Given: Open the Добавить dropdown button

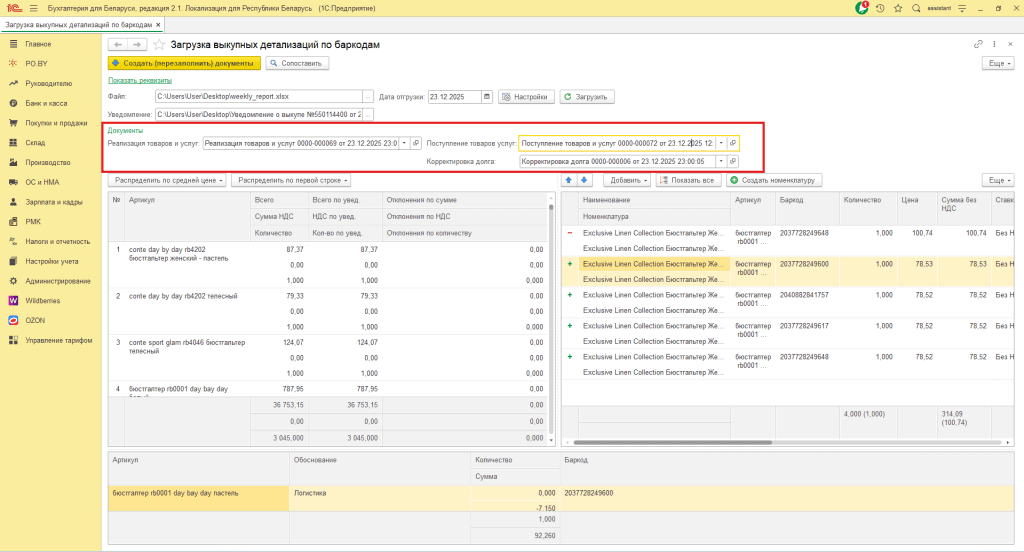Looking at the screenshot, I should pyautogui.click(x=627, y=180).
